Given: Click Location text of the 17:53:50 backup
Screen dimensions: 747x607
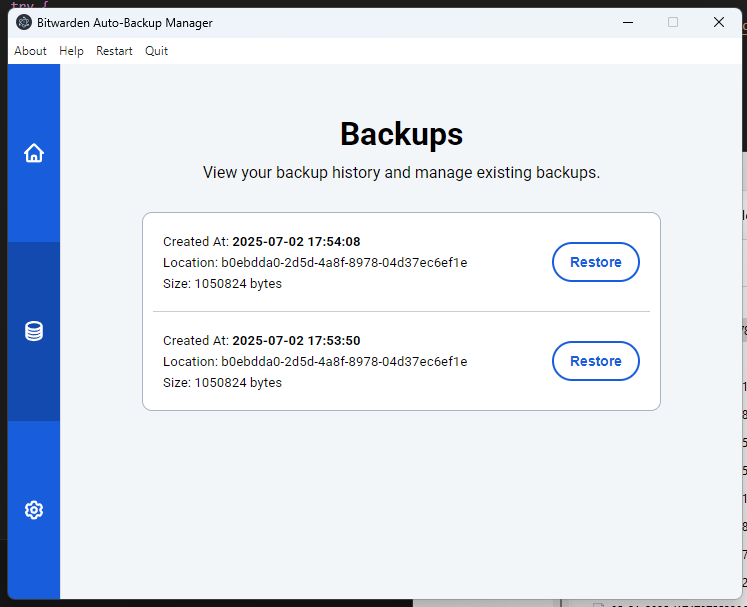Looking at the screenshot, I should tap(315, 362).
